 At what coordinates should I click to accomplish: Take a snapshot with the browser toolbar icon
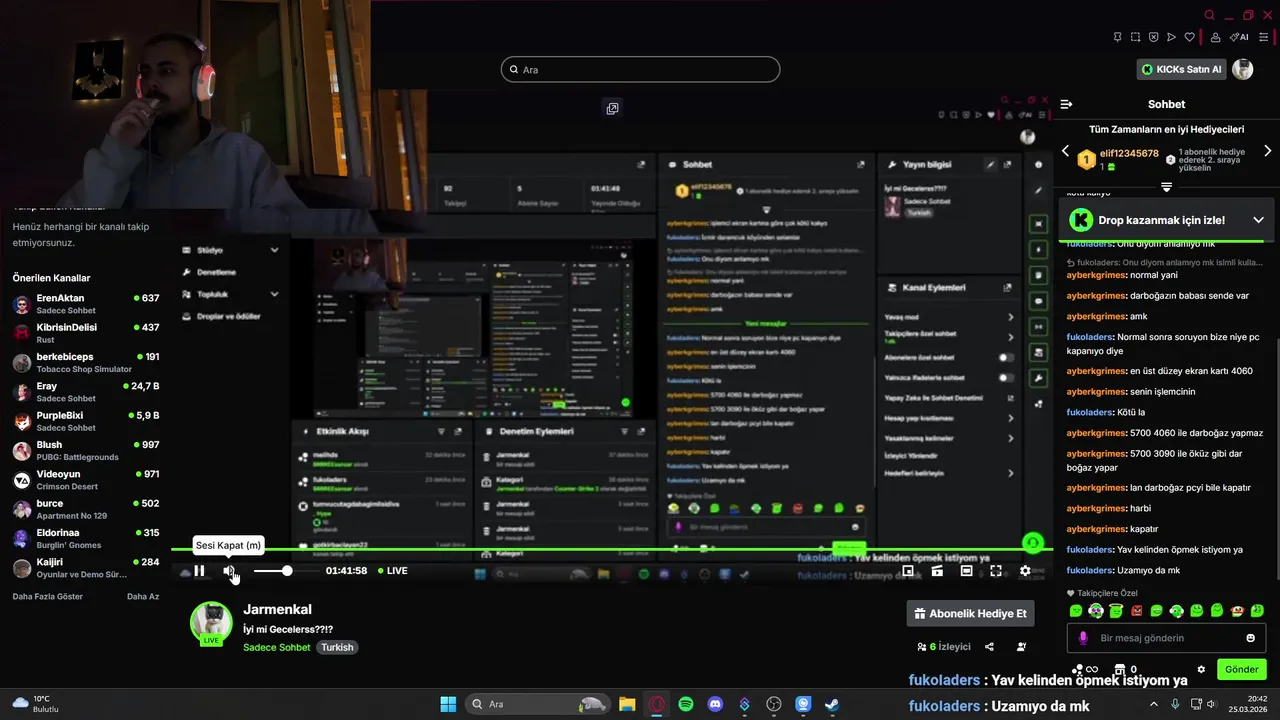click(1135, 37)
